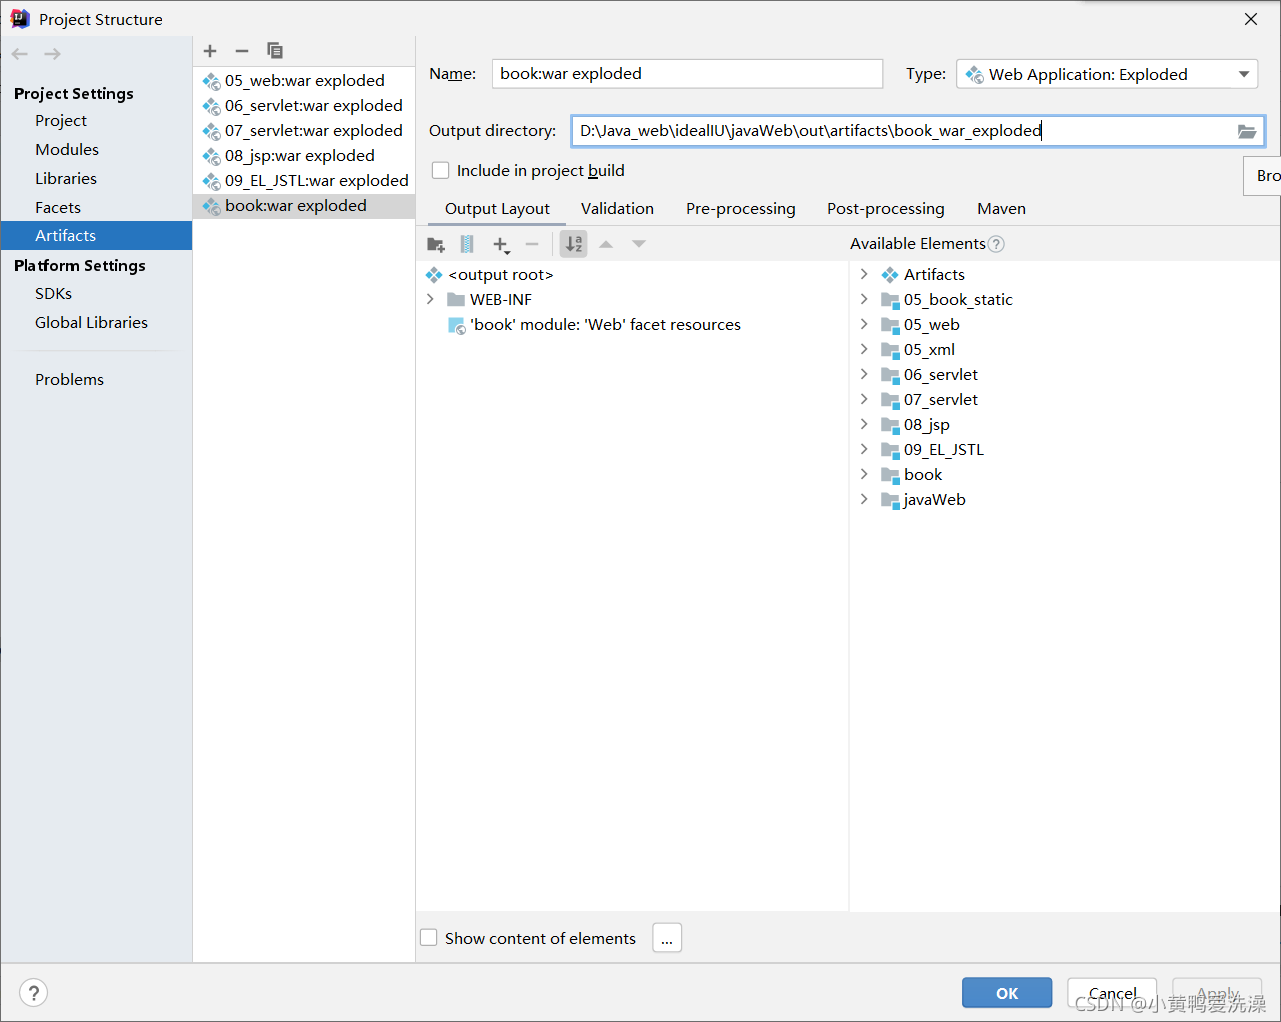Click the Name input field
Viewport: 1281px width, 1022px height.
pyautogui.click(x=687, y=74)
